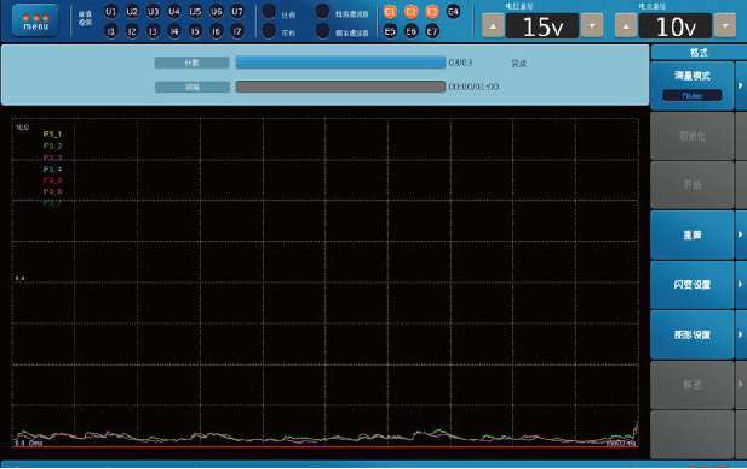Select the I7 current channel indicator
Viewport: 747px width, 469px height.
coord(237,32)
